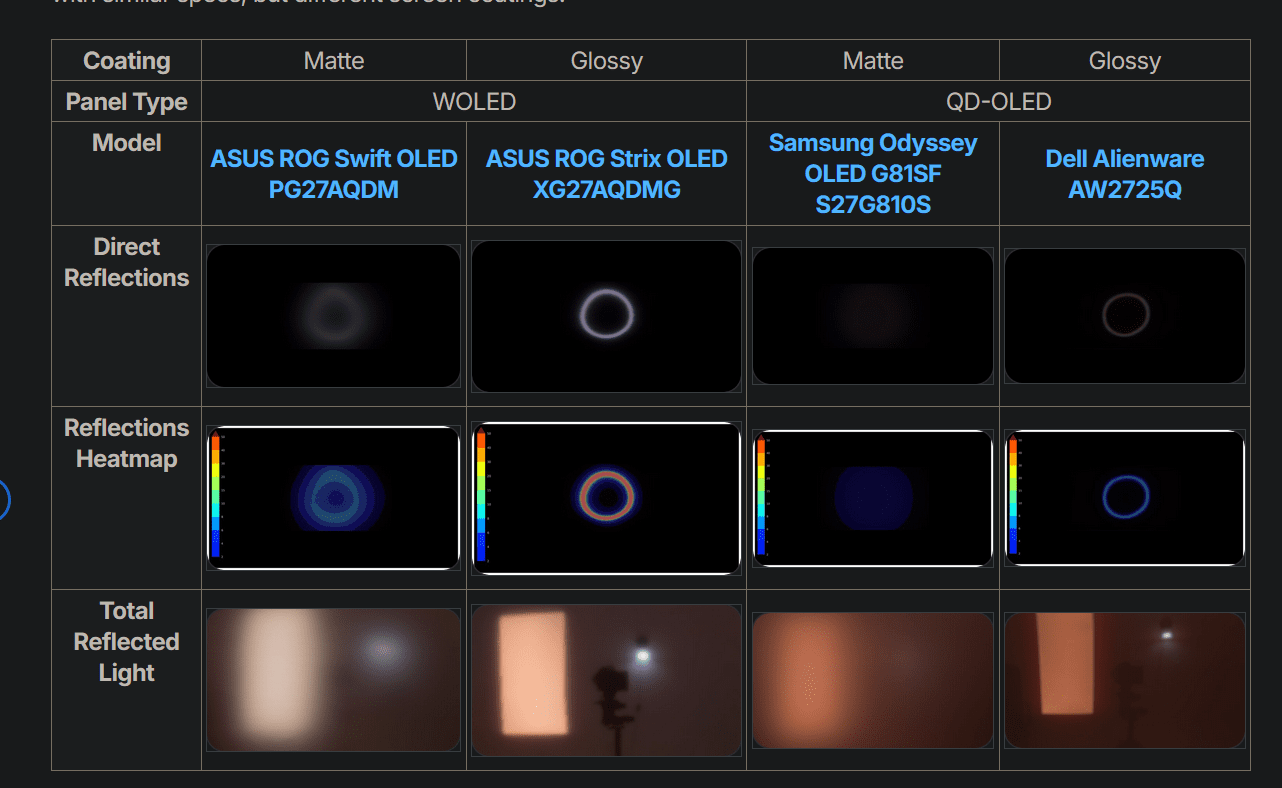Open the Dell Alienware AW2725Q link
Image resolution: width=1282 pixels, height=788 pixels.
pyautogui.click(x=1125, y=174)
